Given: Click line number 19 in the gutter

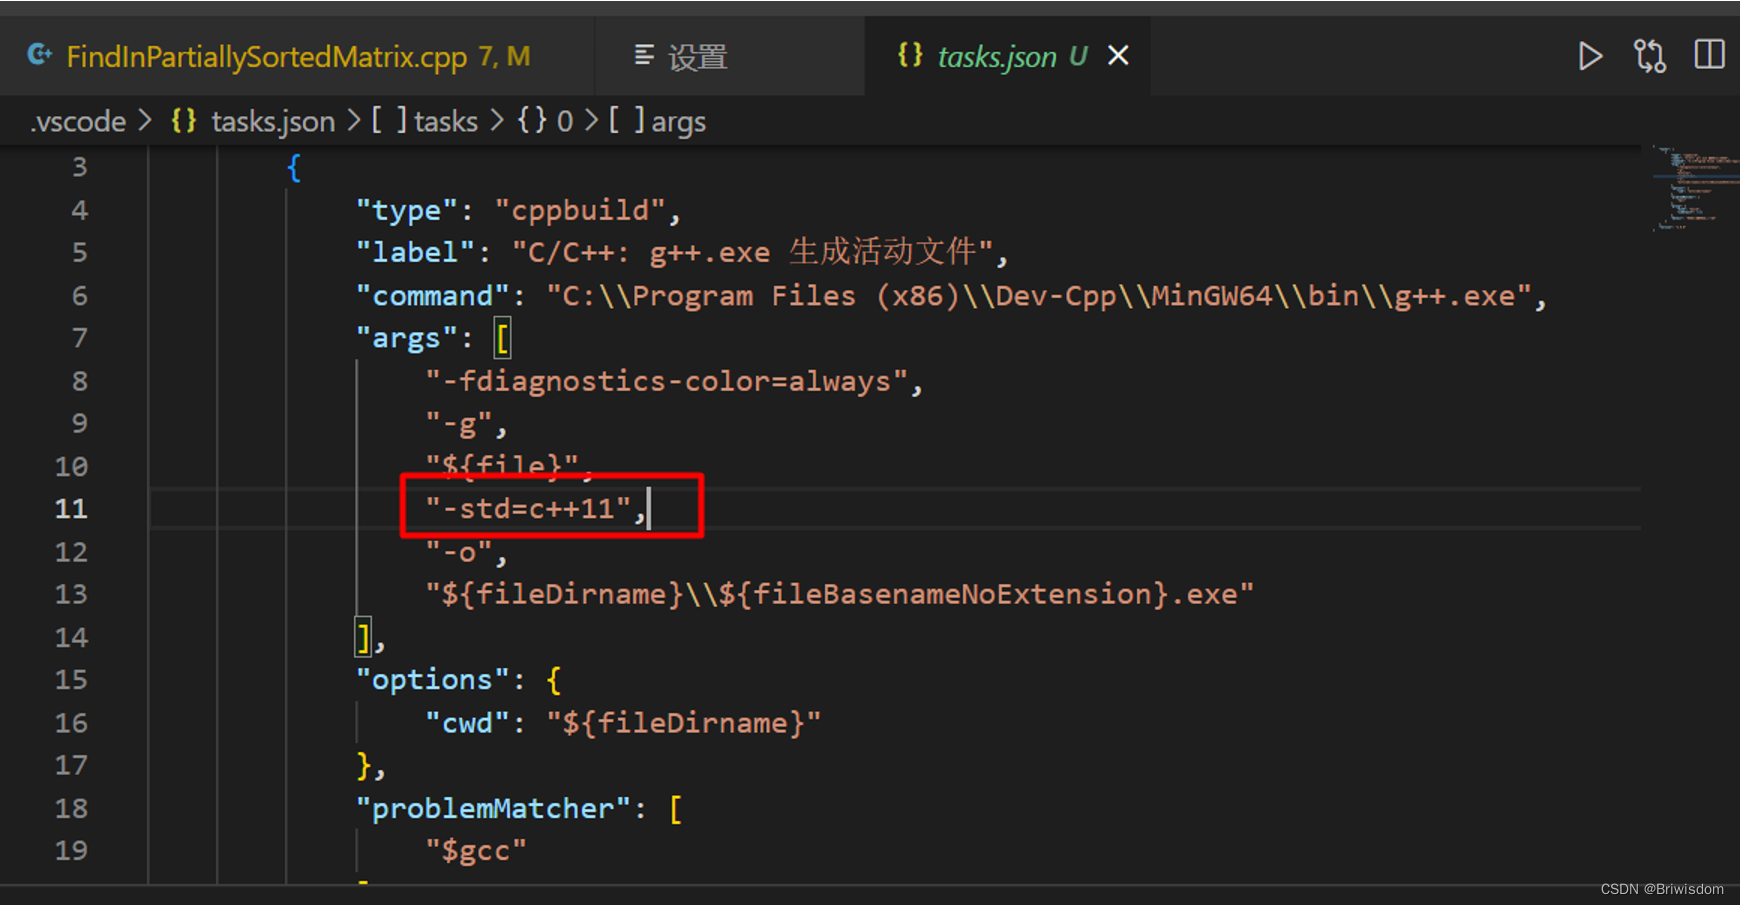Looking at the screenshot, I should pyautogui.click(x=71, y=849).
